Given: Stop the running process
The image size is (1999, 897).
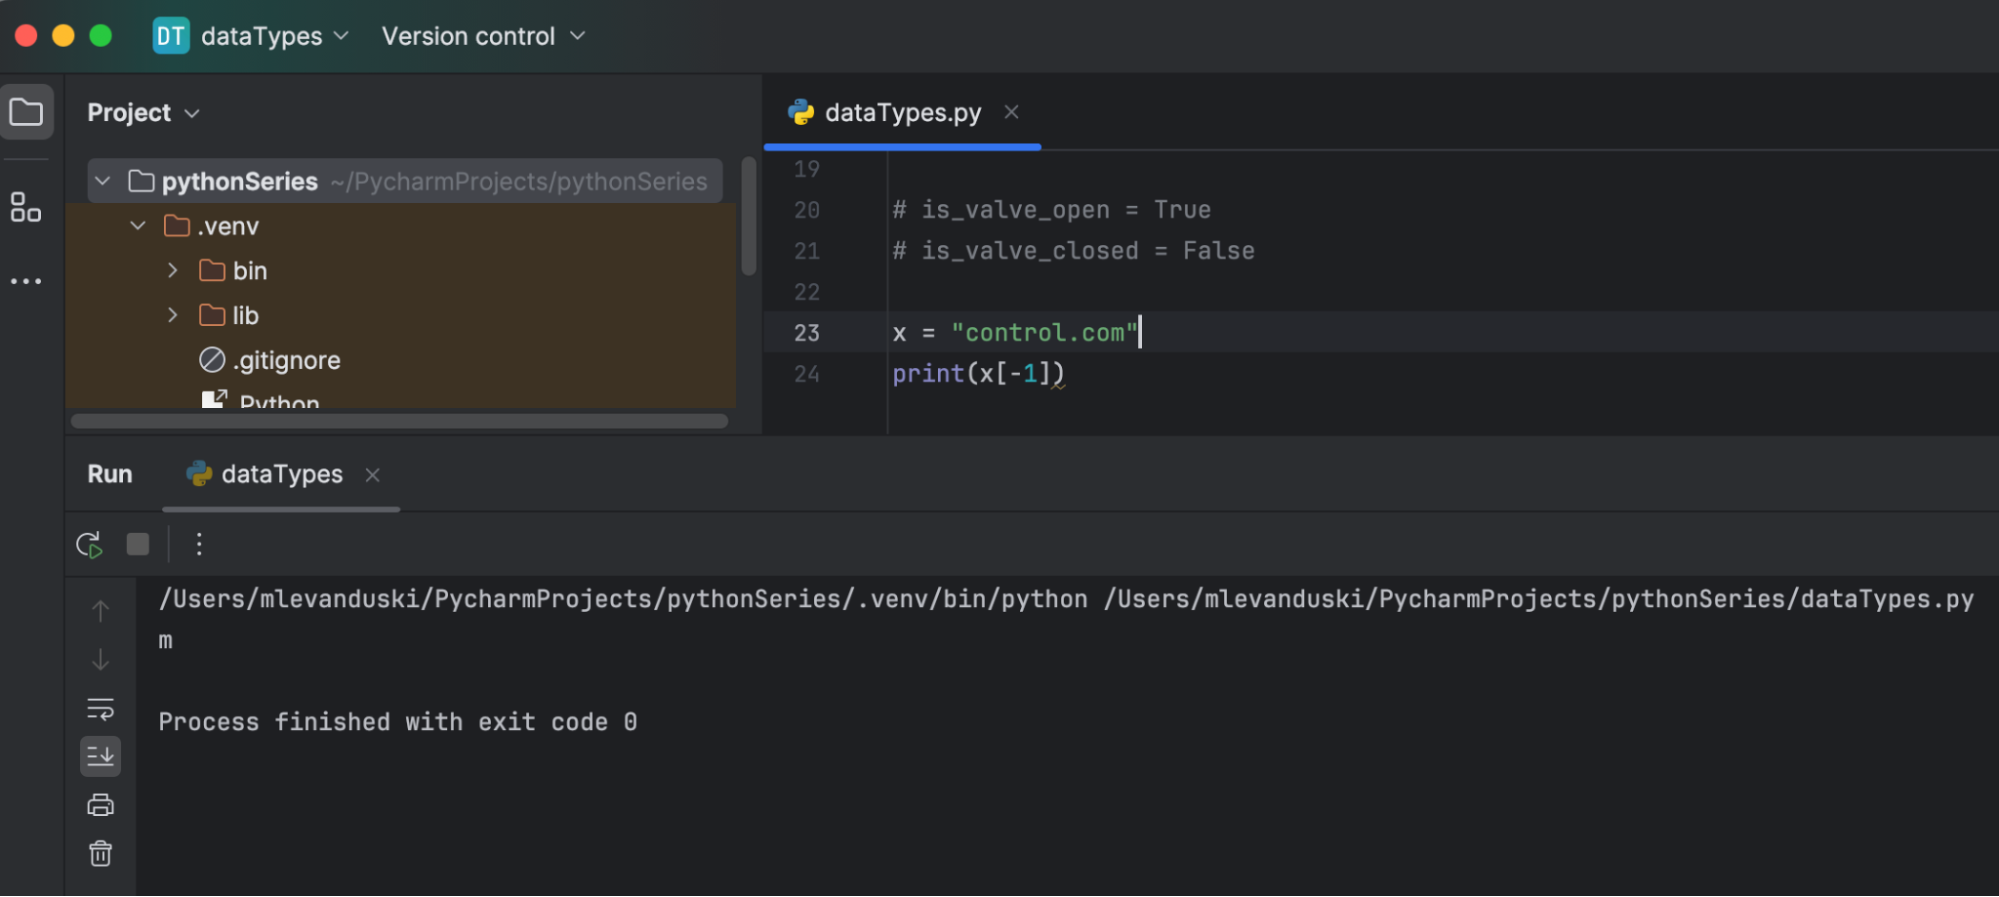Looking at the screenshot, I should click(138, 544).
